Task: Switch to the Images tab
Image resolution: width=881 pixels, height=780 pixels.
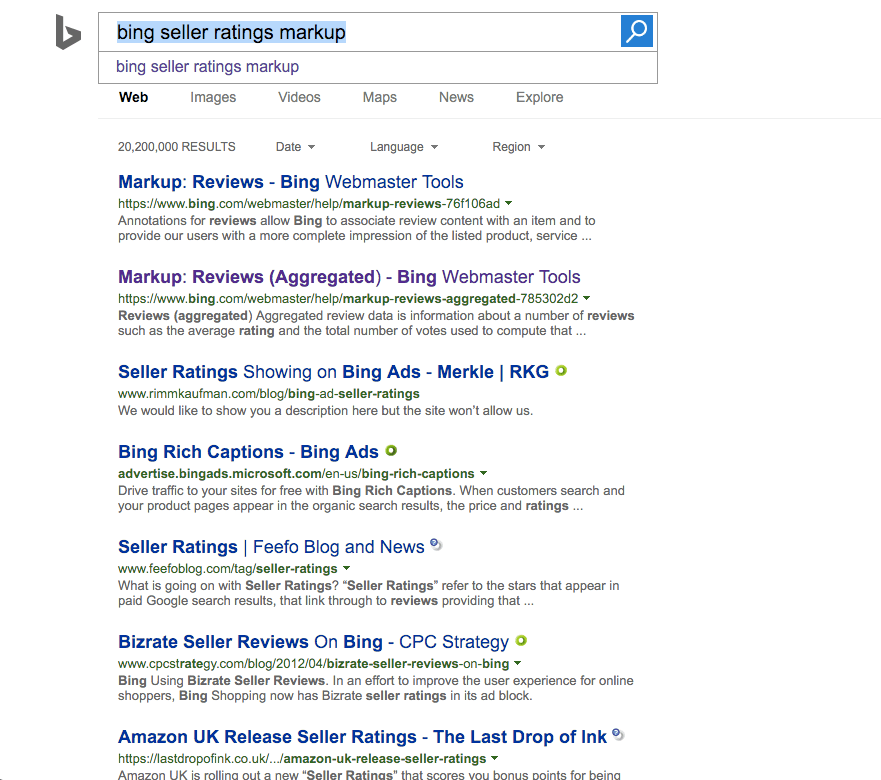Action: pos(213,97)
